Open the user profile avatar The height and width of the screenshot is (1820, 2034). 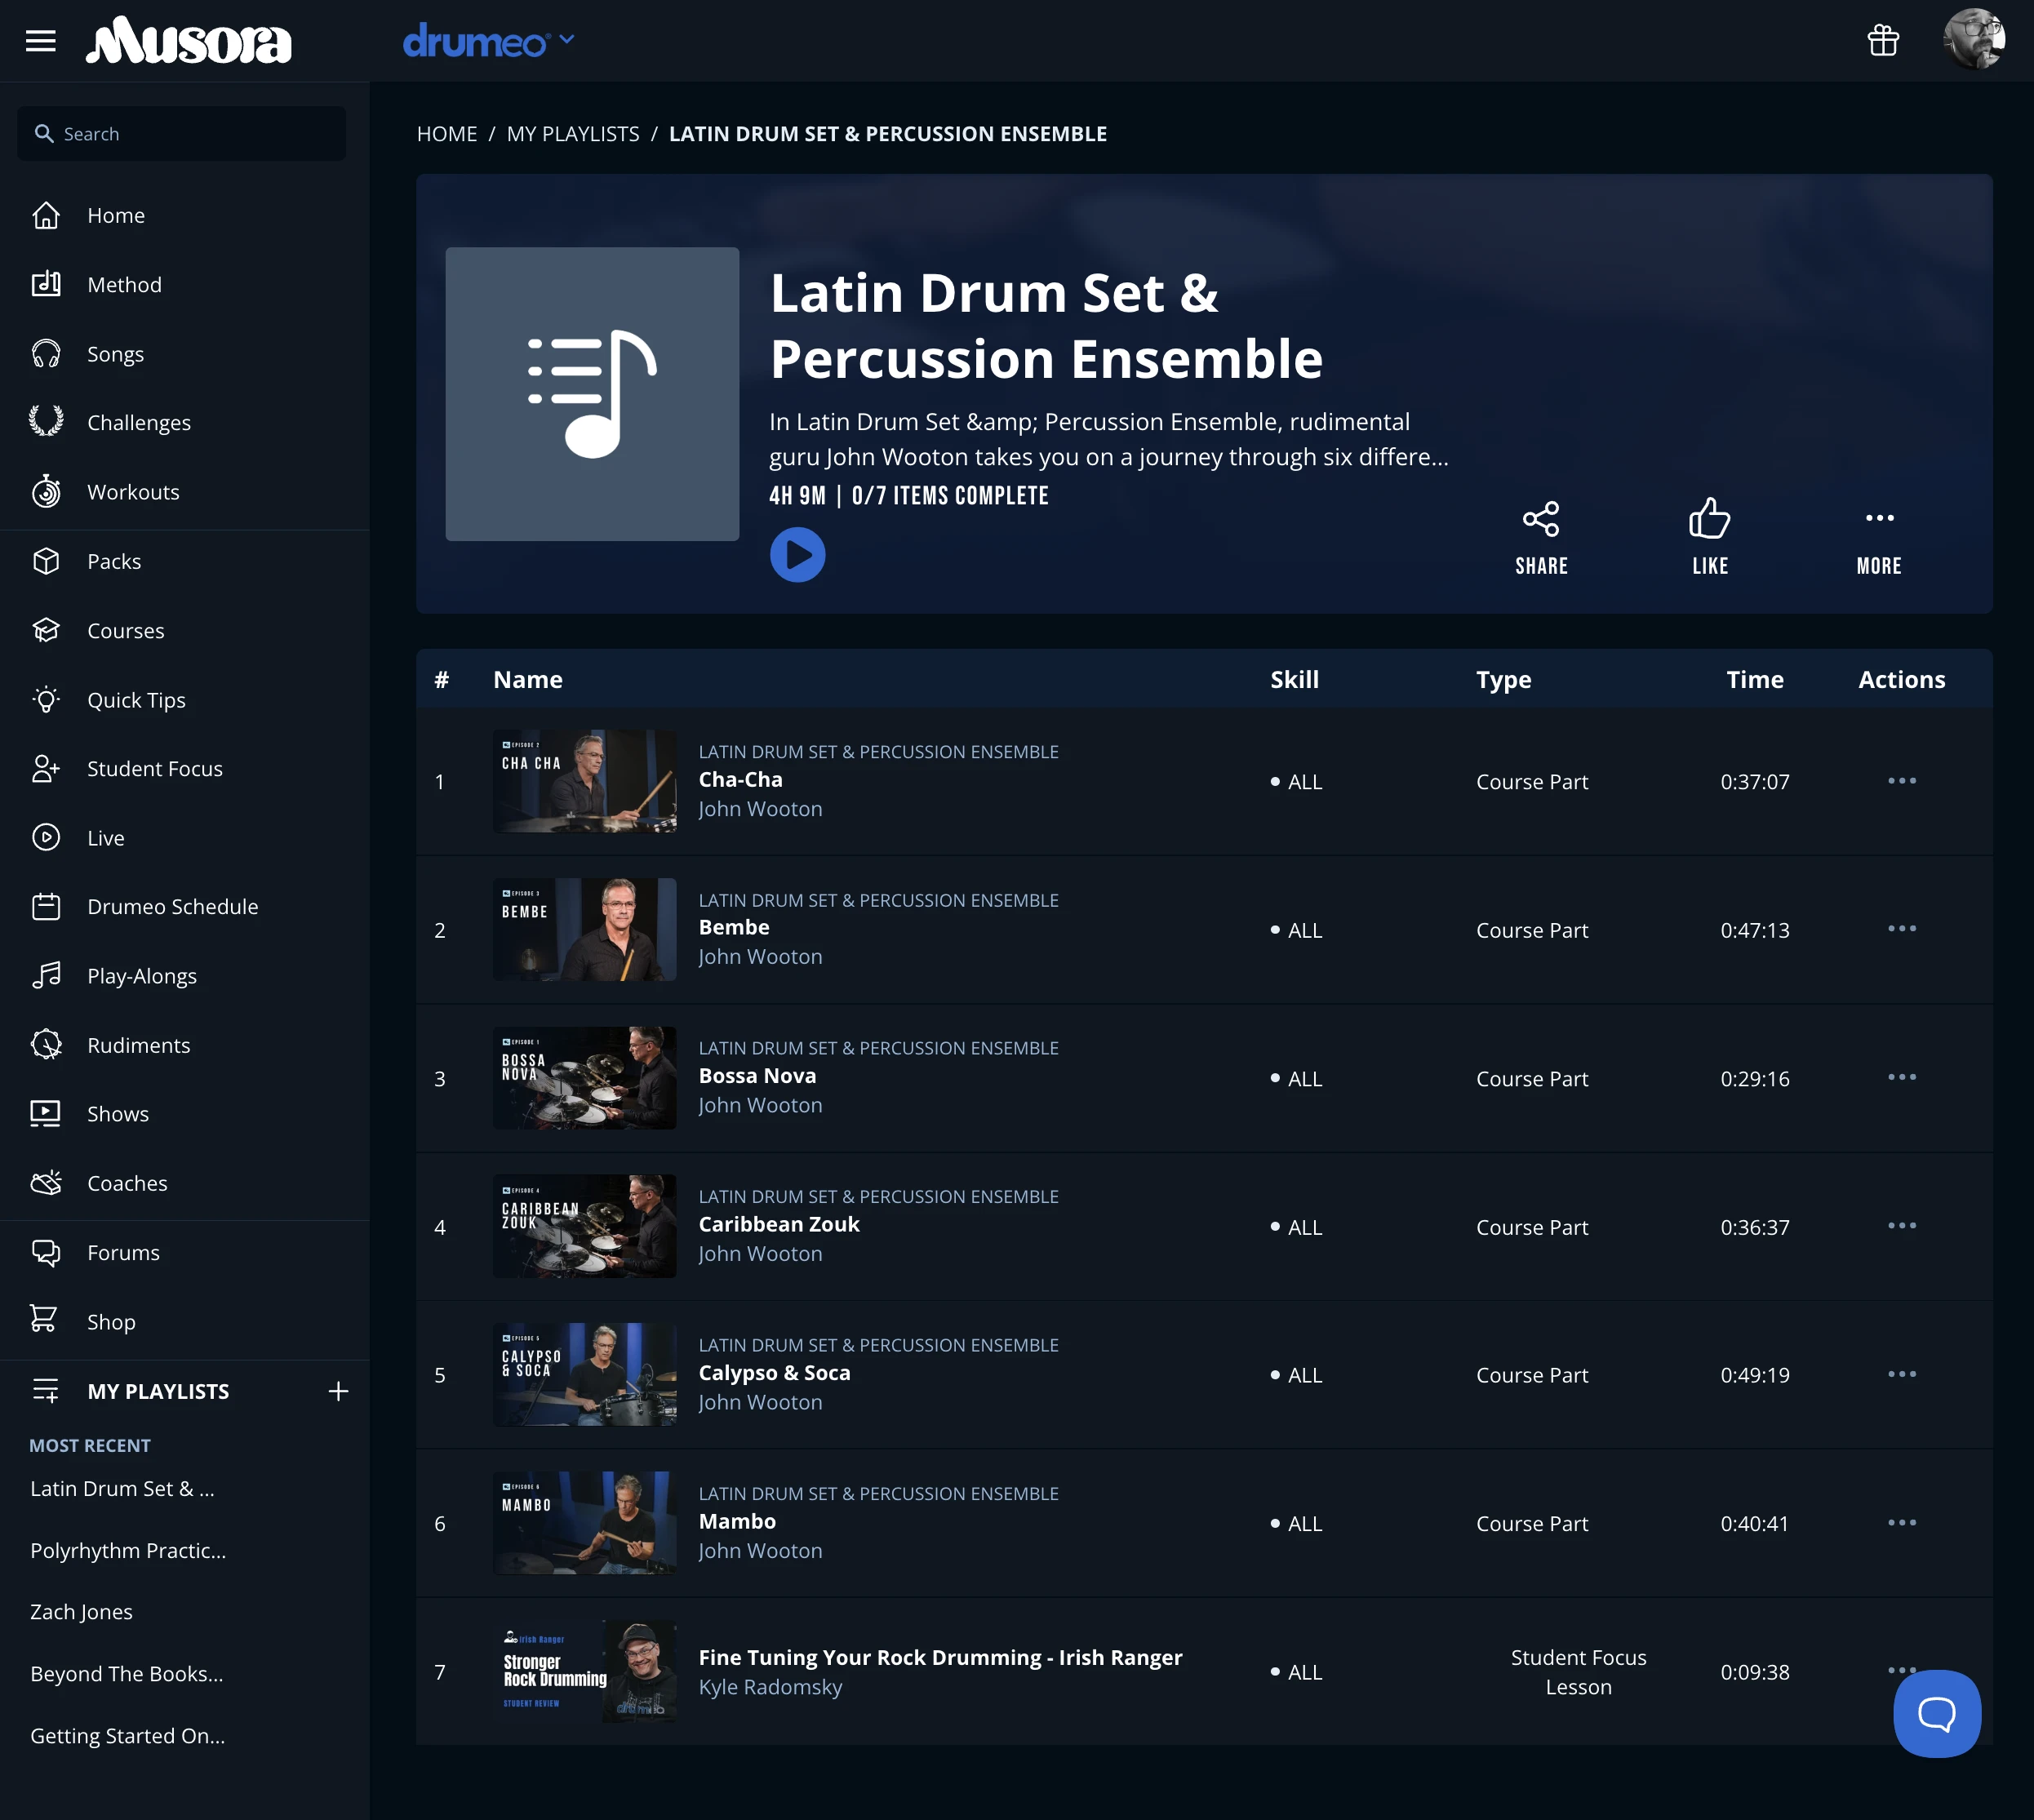[x=1973, y=40]
